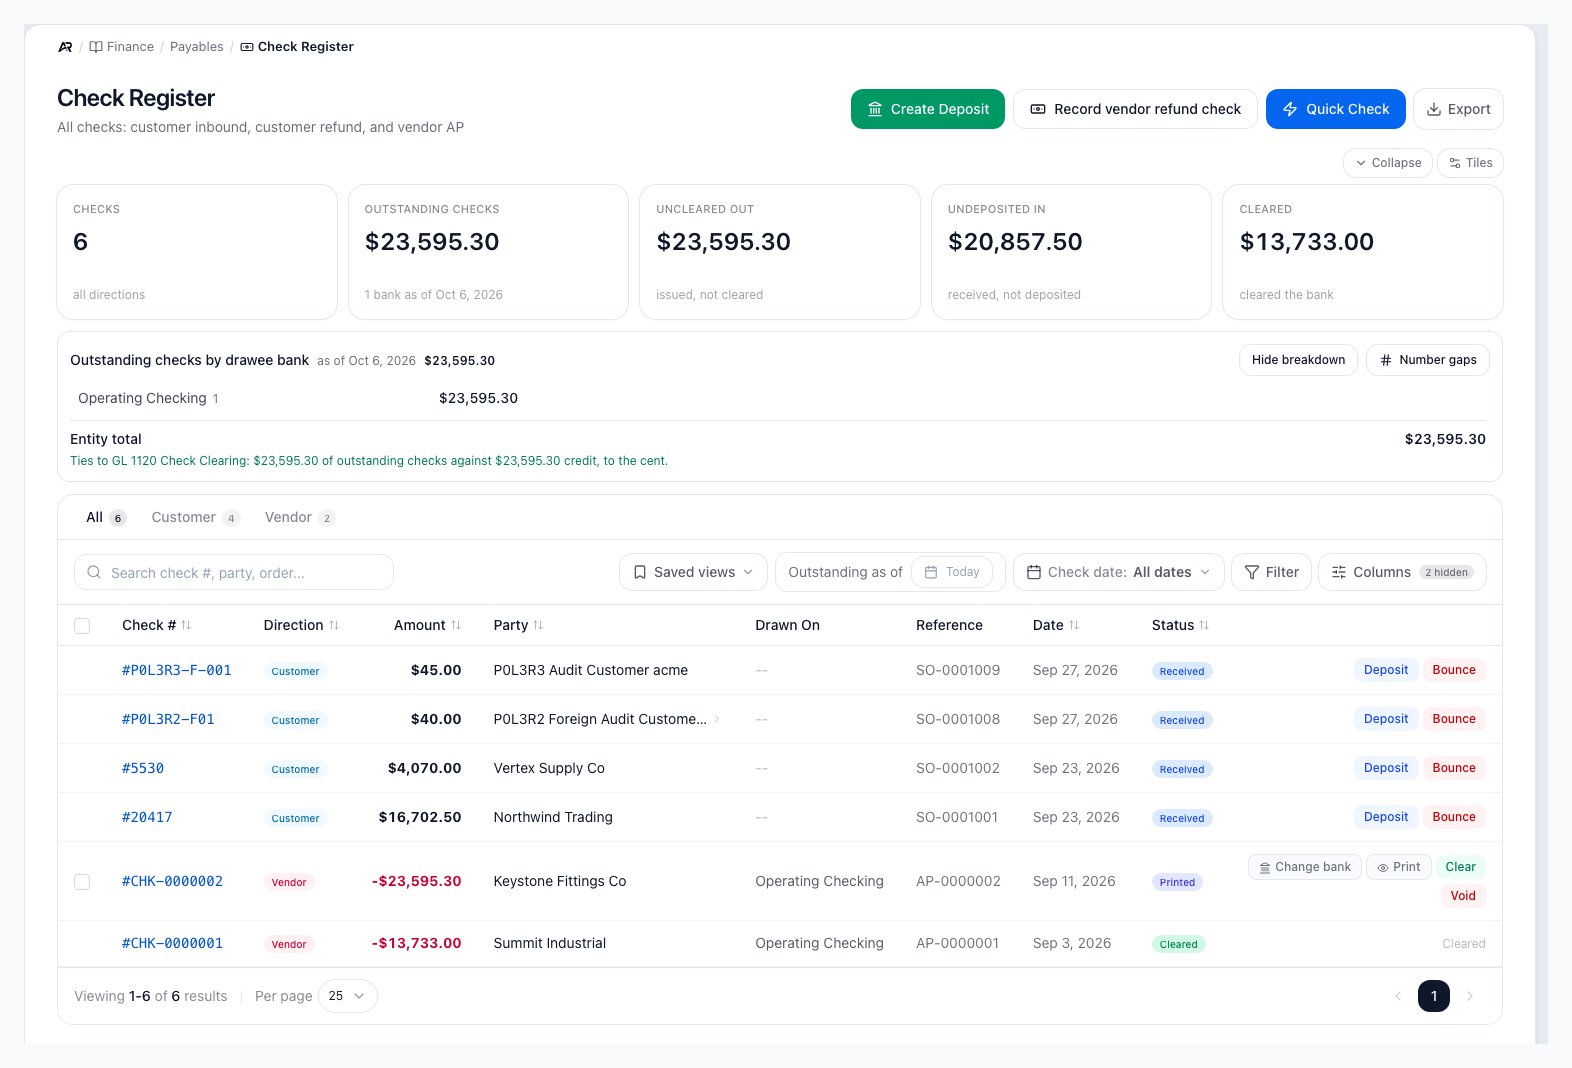
Task: Click Record vendor refund check
Action: [x=1135, y=109]
